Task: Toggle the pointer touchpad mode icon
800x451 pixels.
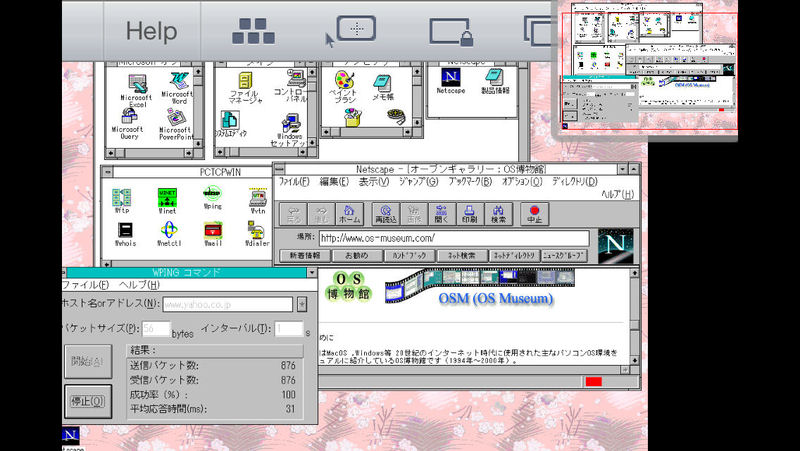Action: 351,31
